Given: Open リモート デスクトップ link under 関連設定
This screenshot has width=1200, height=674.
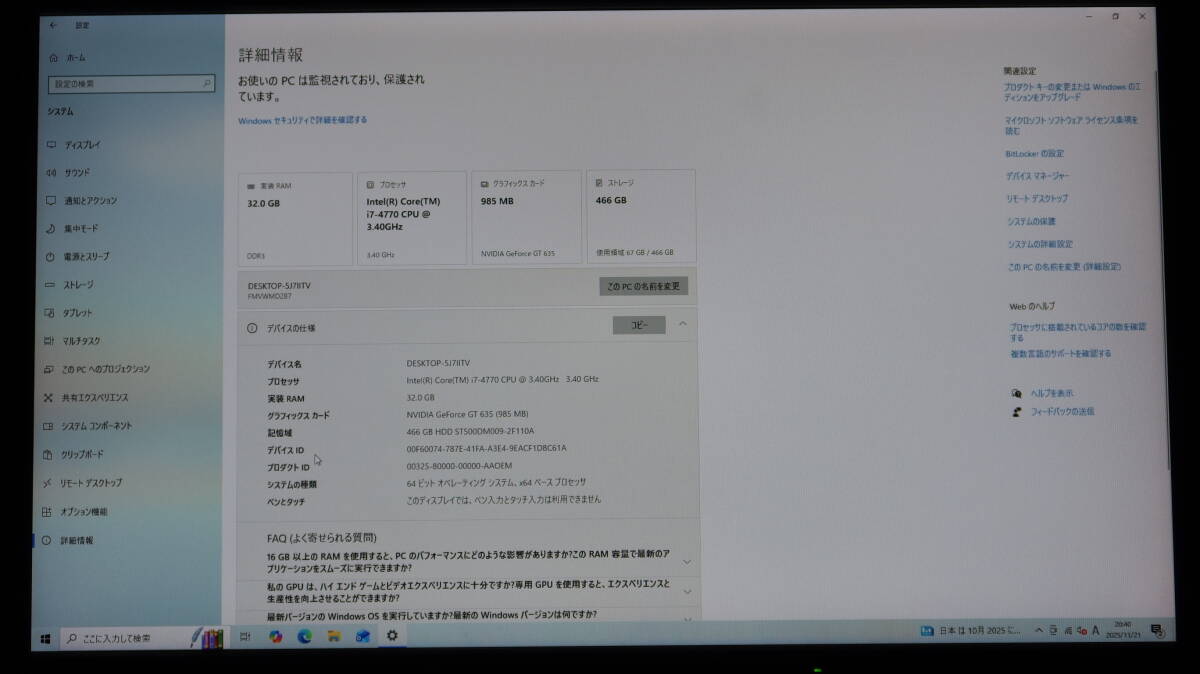Looking at the screenshot, I should tap(1038, 199).
